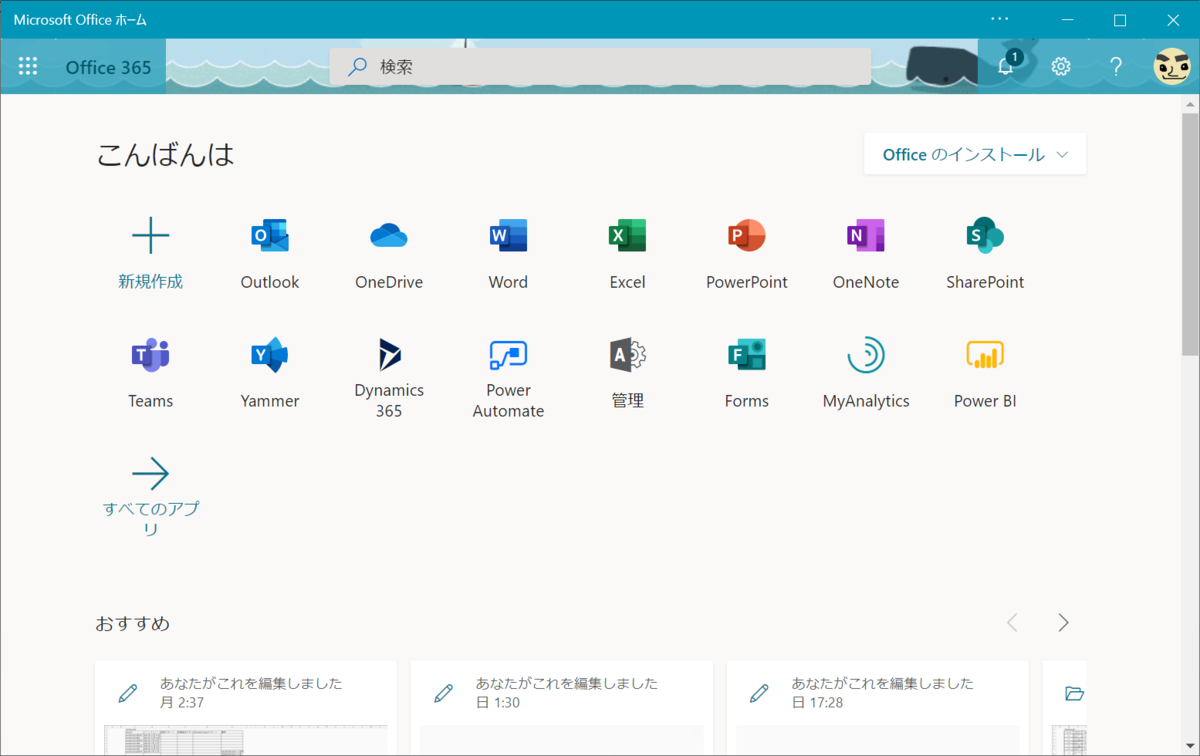The image size is (1200, 756).
Task: Show previous おすすめ items arrow
Action: point(1012,623)
